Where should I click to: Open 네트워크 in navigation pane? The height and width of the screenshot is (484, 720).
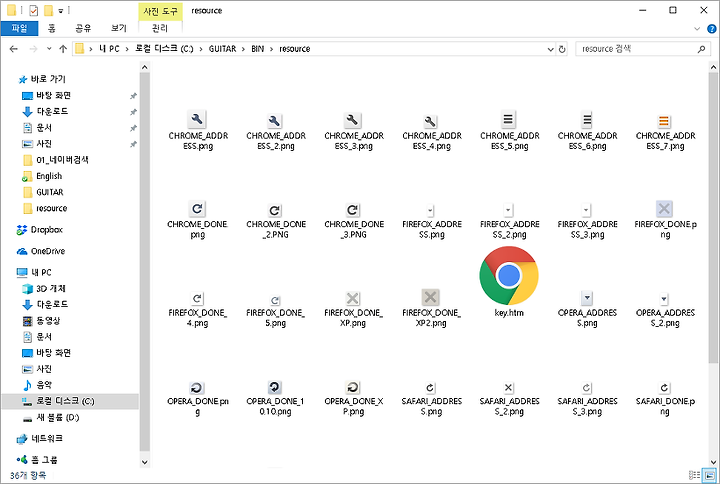(46, 439)
